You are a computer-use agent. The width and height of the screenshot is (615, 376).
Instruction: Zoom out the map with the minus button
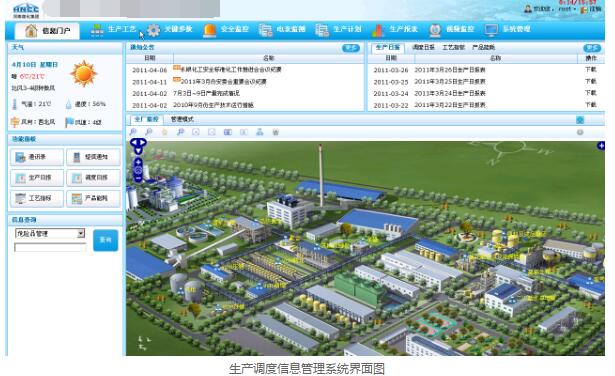[x=138, y=179]
